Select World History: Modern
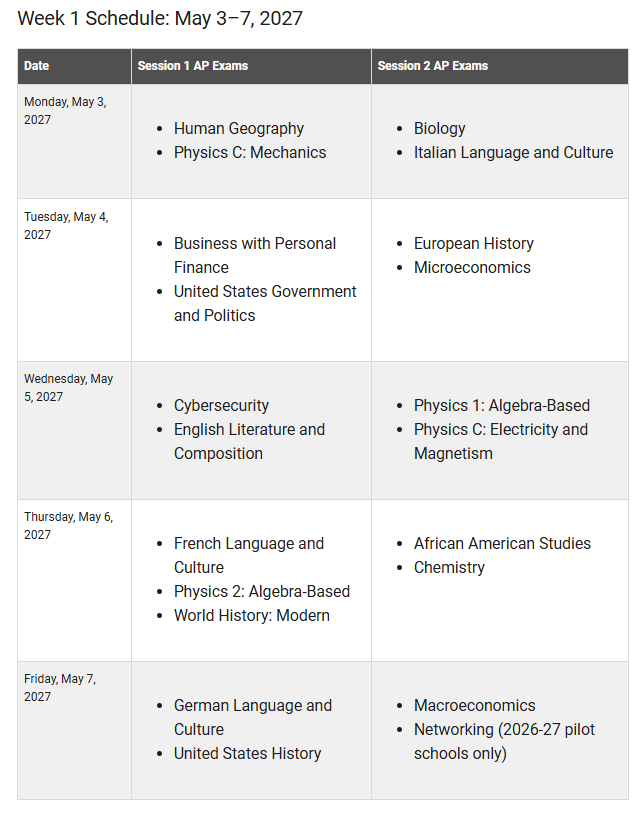 (x=252, y=616)
